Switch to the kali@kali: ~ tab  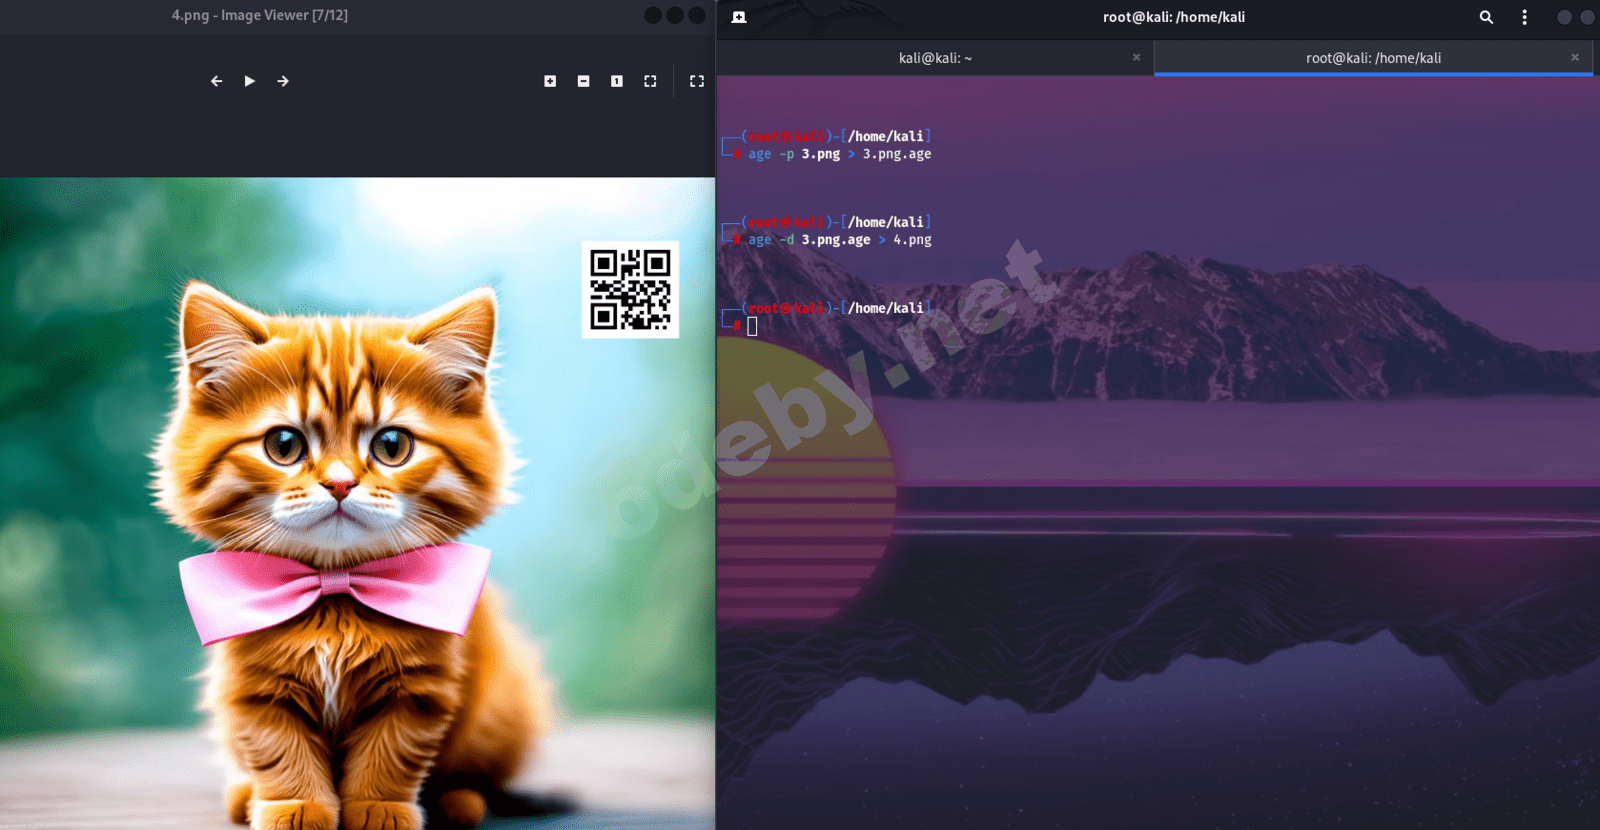pos(935,58)
